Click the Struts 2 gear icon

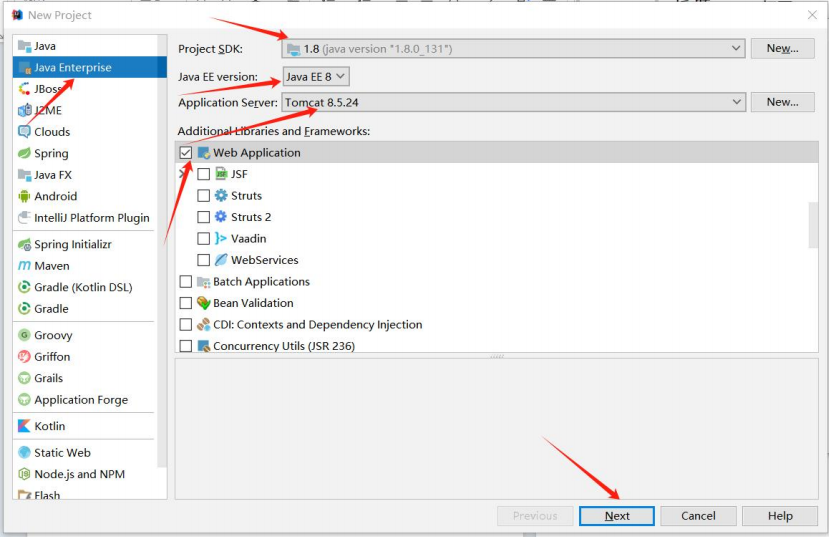click(221, 217)
